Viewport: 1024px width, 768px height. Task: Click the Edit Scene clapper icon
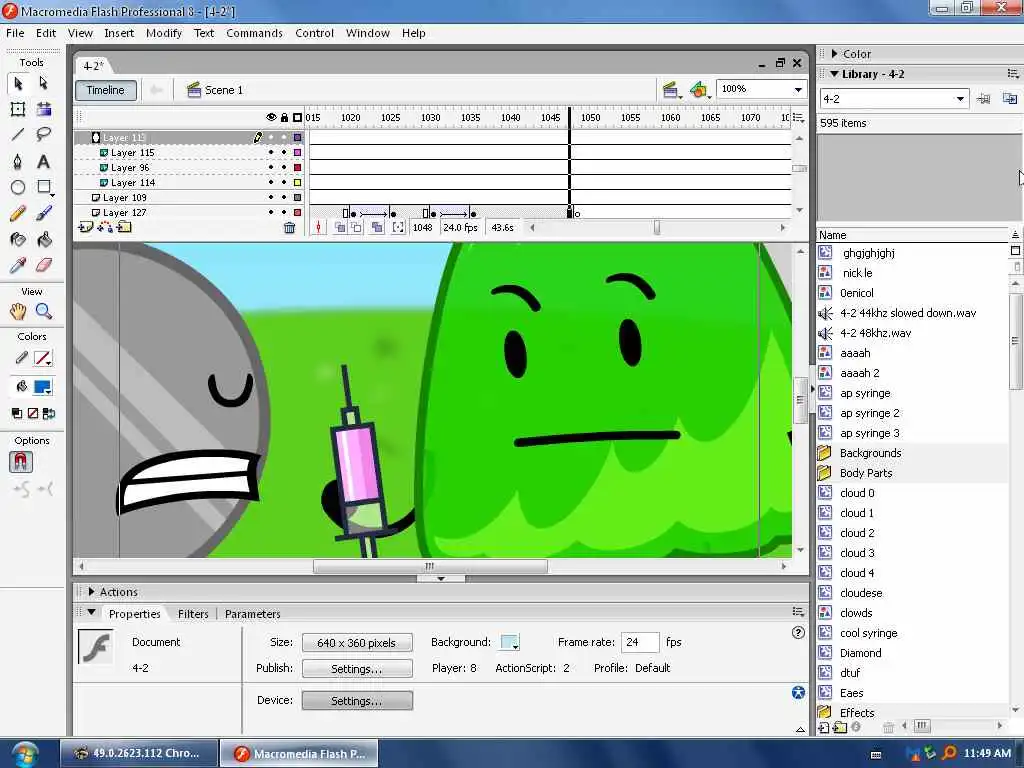click(671, 90)
